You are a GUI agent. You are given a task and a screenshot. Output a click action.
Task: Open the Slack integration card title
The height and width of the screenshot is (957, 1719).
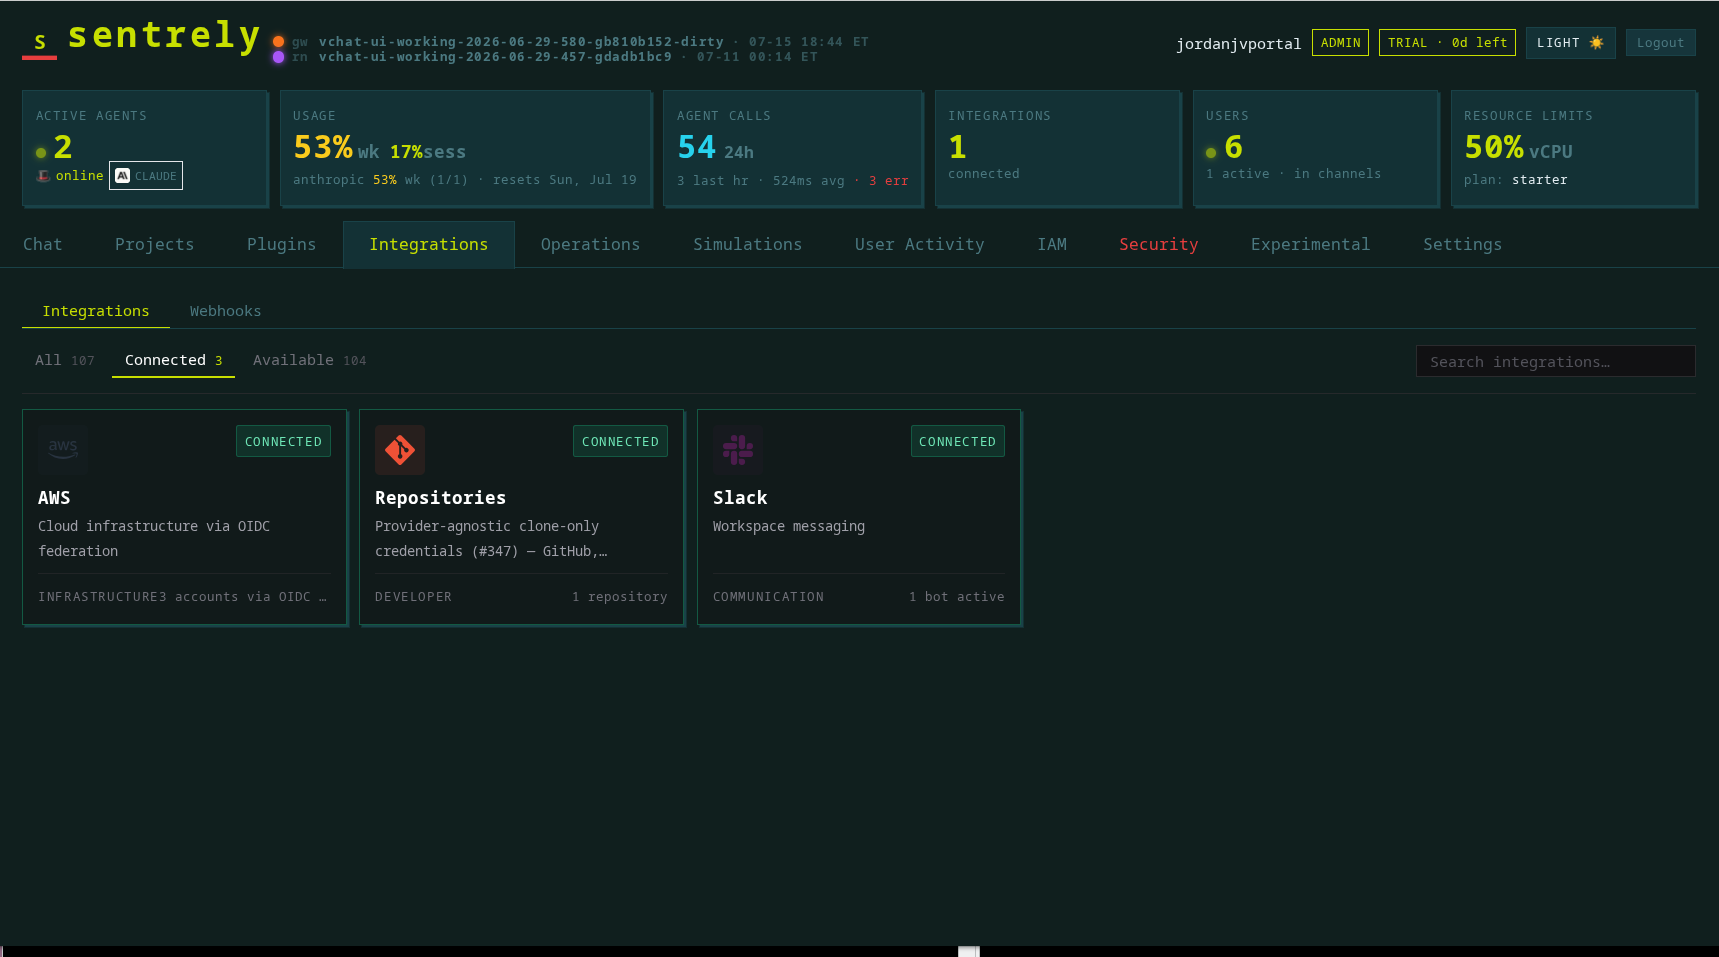tap(740, 498)
